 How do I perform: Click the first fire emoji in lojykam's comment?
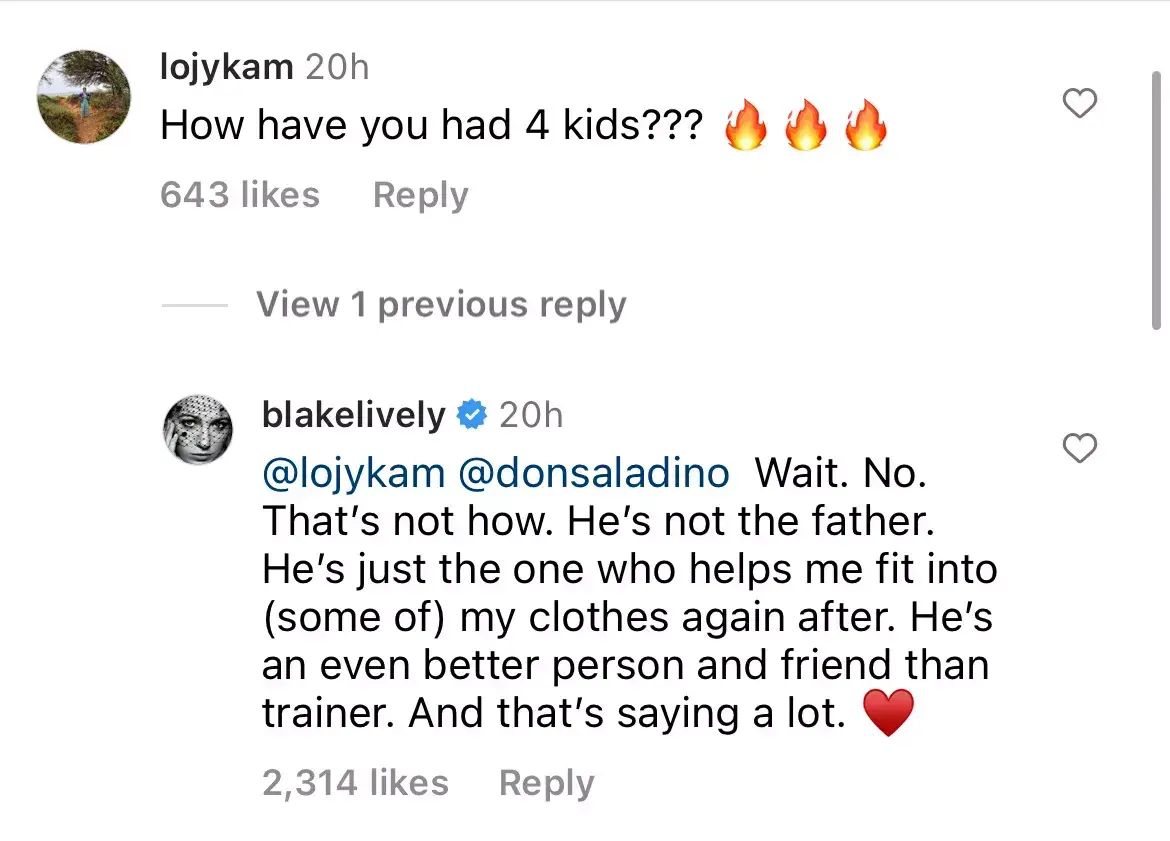tap(747, 124)
